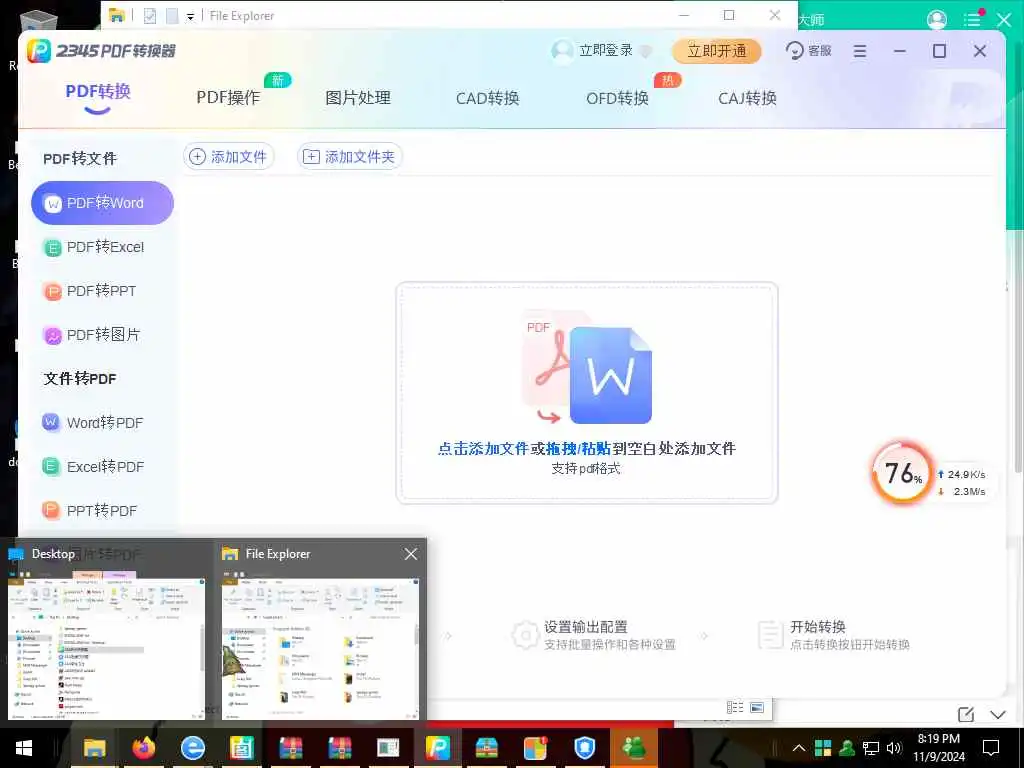Viewport: 1024px width, 768px height.
Task: Select PDF转Word in the sidebar
Action: point(102,203)
